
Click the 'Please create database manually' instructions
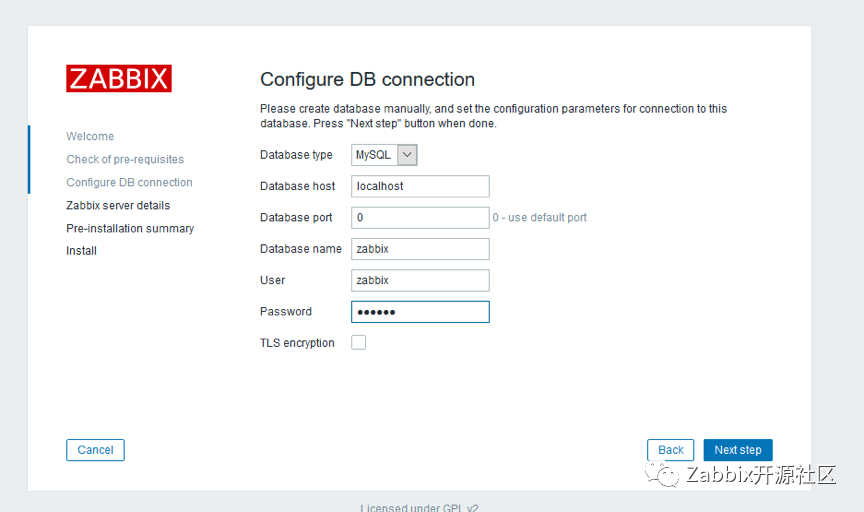coord(493,116)
